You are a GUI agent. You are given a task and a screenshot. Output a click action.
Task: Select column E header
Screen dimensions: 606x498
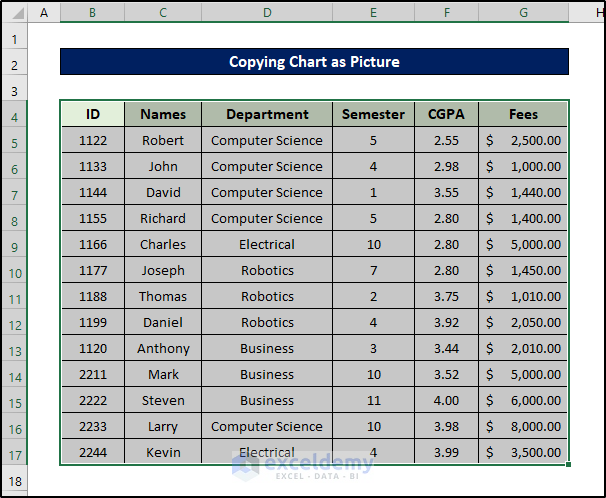tap(373, 12)
